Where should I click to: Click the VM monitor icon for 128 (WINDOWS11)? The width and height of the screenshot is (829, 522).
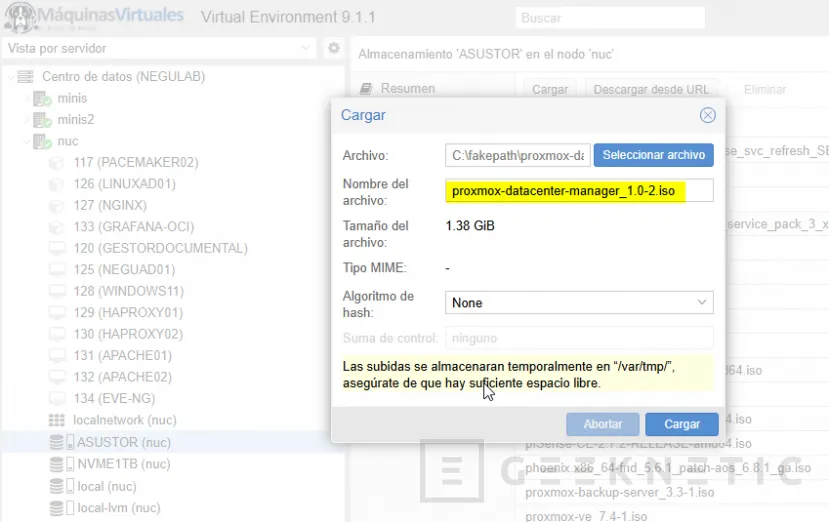click(x=57, y=291)
